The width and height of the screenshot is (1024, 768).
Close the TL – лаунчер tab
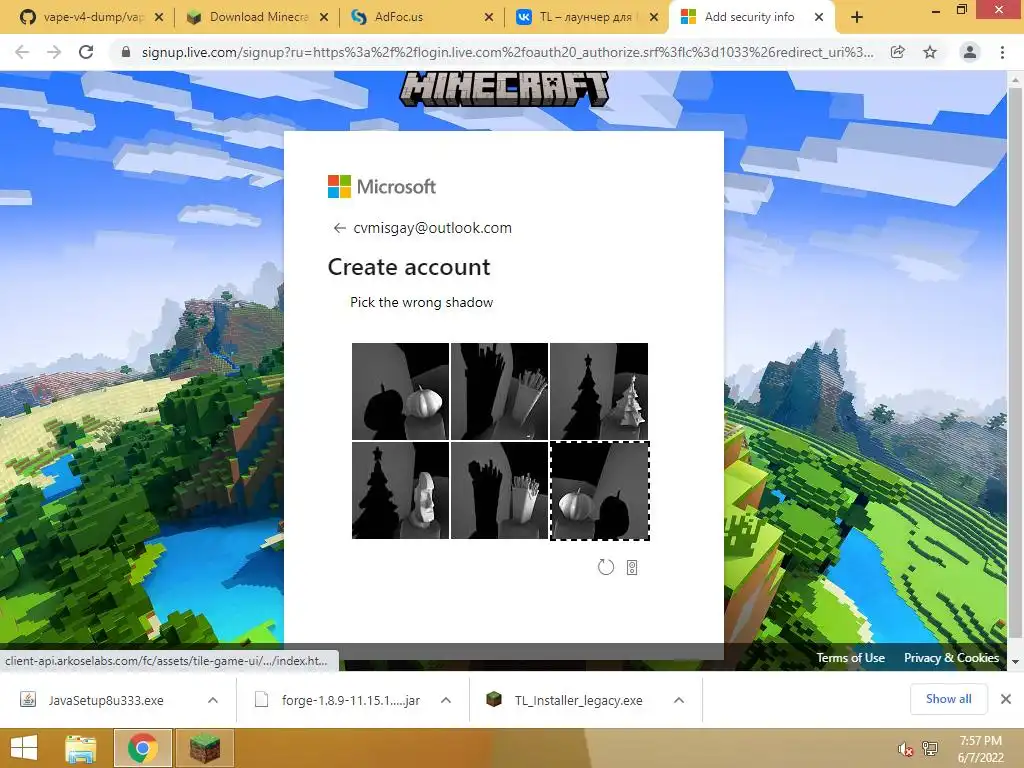(654, 18)
